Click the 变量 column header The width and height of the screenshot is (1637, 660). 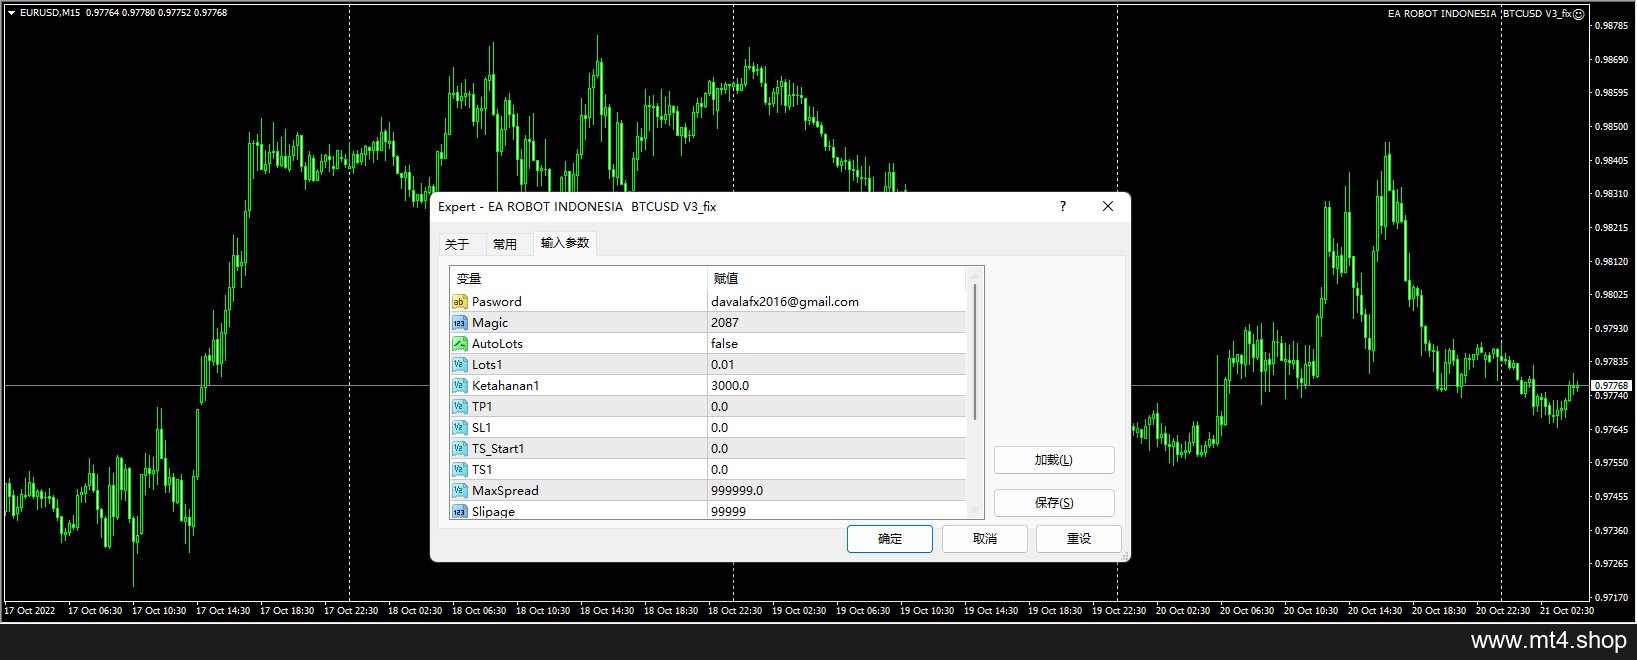579,279
